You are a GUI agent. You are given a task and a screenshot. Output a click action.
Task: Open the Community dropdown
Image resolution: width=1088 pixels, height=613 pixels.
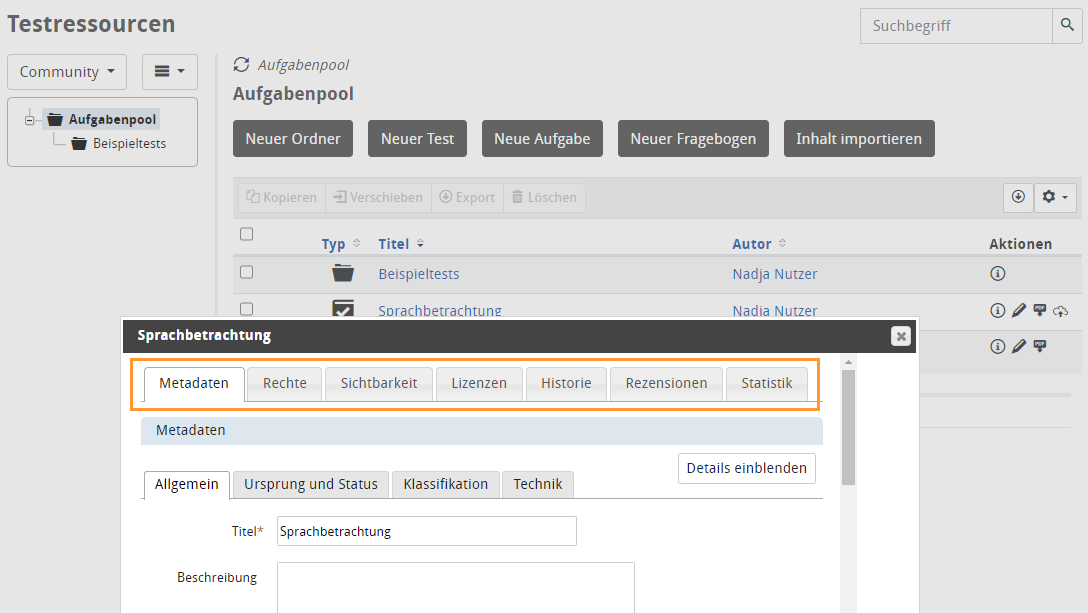66,71
